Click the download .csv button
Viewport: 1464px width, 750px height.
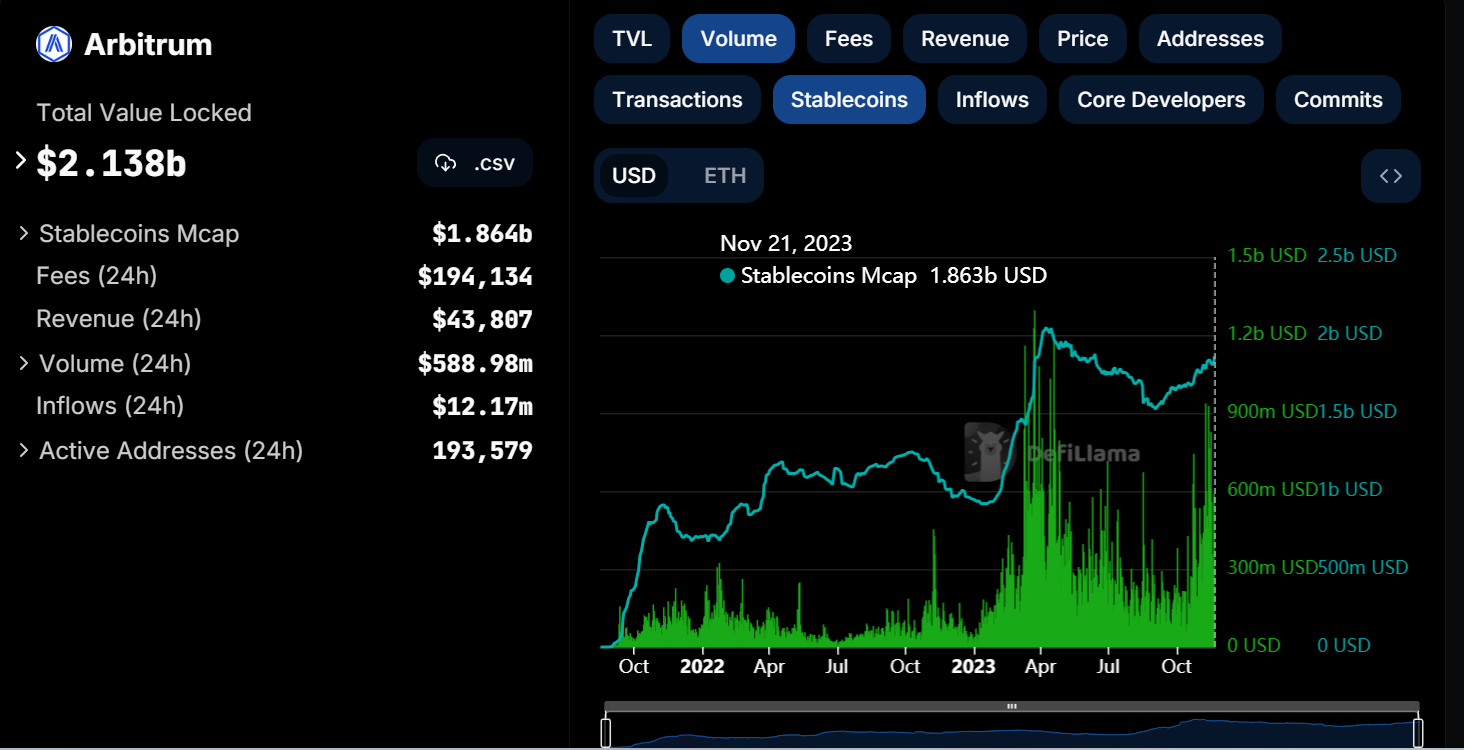(x=475, y=163)
